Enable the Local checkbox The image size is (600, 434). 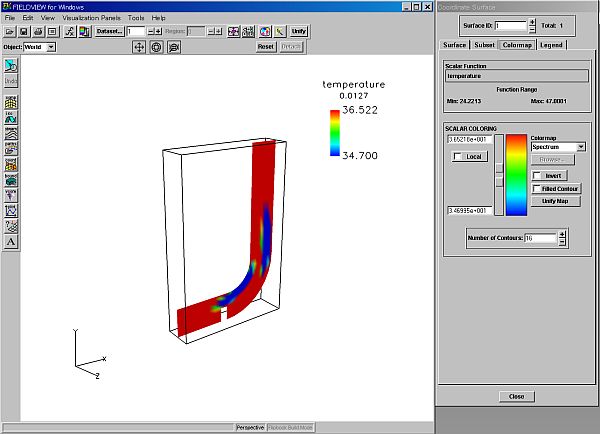[457, 157]
